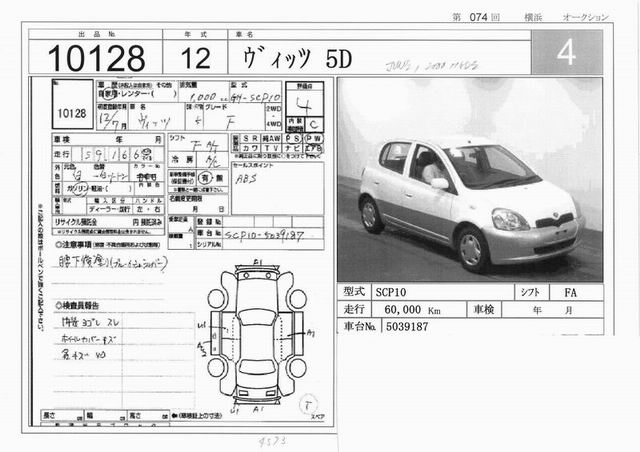Select the circled PS equipment box
Viewport: 640px width, 452px height.
[293, 139]
